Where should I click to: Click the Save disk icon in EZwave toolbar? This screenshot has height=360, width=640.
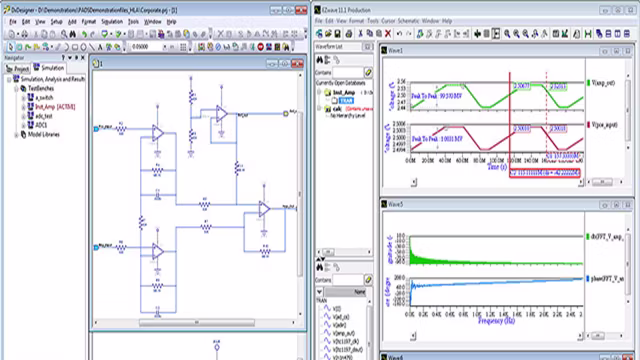click(x=338, y=34)
